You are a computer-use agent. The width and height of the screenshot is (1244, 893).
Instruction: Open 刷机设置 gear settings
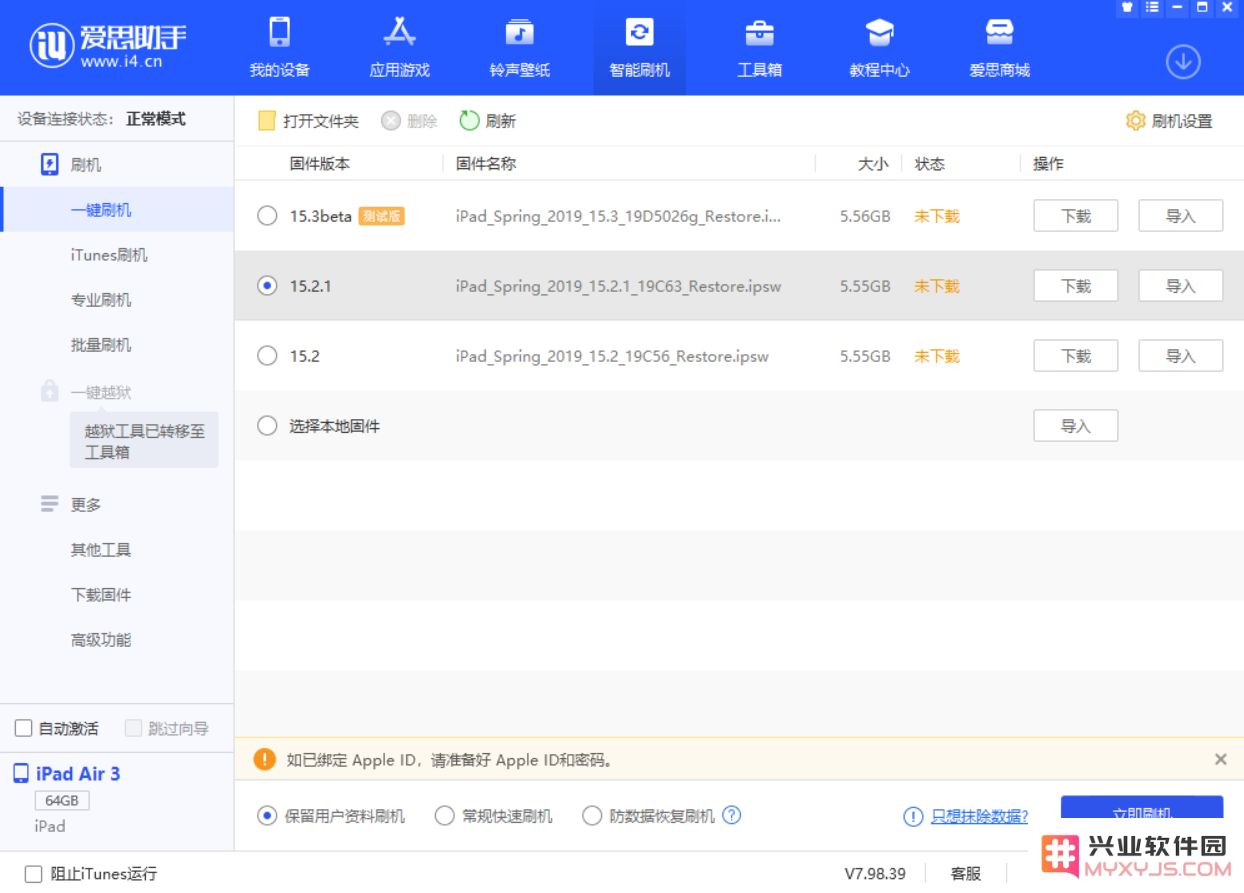1169,121
